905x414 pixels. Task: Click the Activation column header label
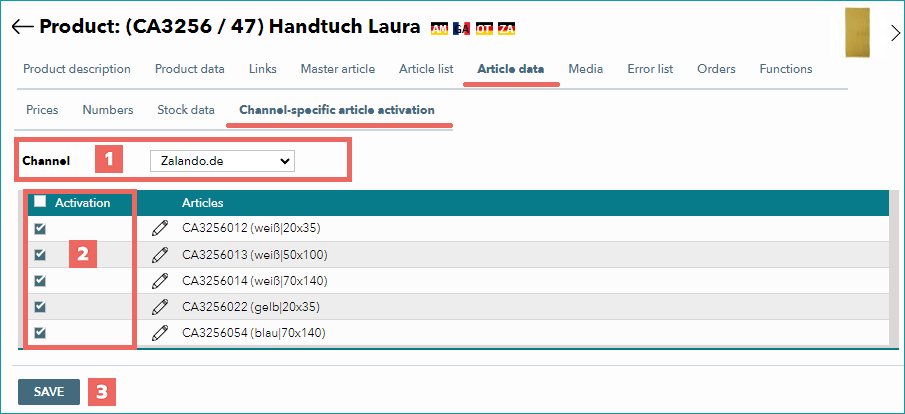pyautogui.click(x=83, y=203)
